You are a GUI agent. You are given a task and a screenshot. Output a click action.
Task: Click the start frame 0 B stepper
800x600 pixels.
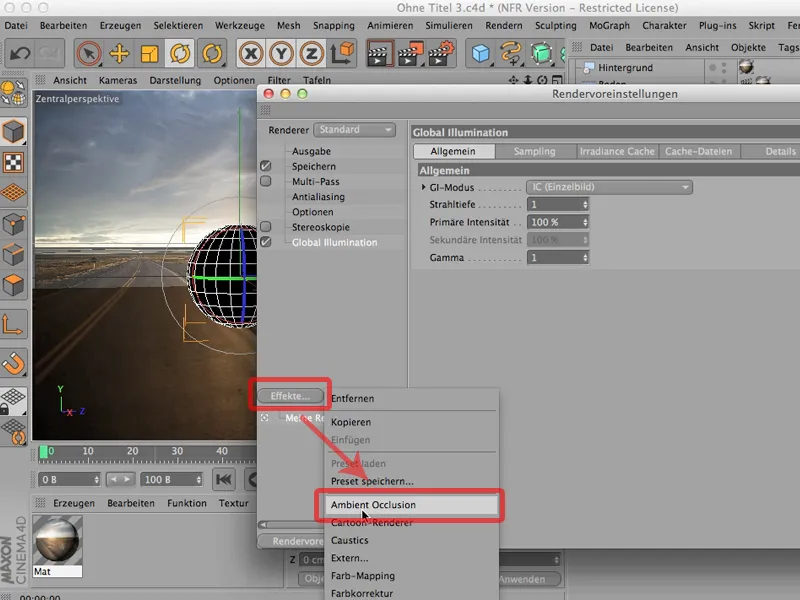click(x=96, y=480)
